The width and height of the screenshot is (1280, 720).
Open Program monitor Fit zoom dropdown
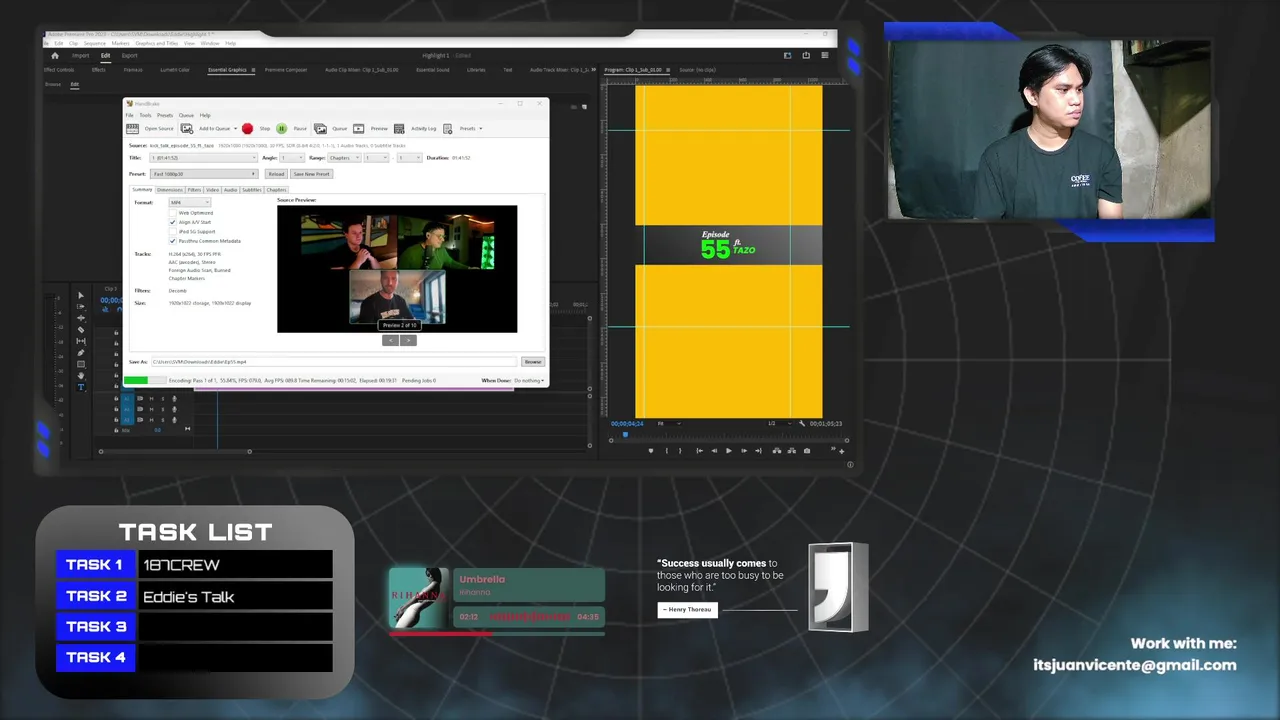point(669,423)
